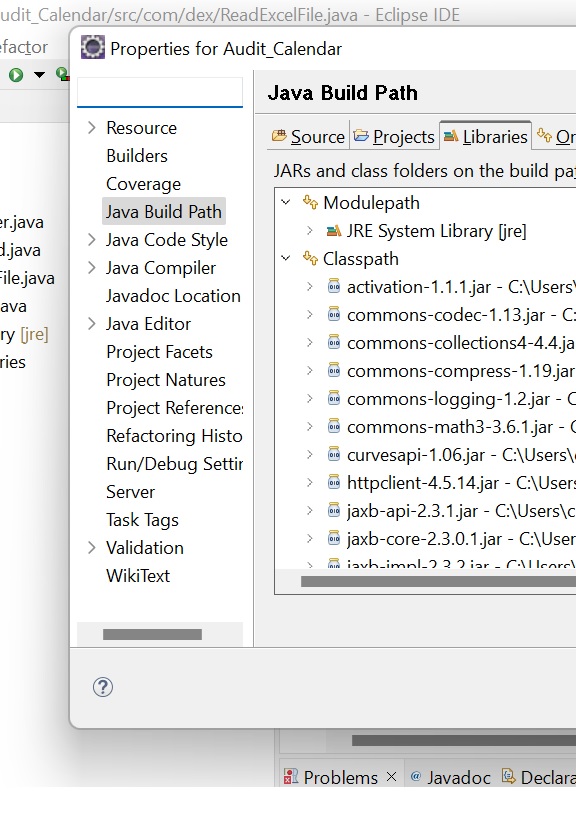Click the help question mark icon
This screenshot has width=576, height=815.
[x=103, y=687]
